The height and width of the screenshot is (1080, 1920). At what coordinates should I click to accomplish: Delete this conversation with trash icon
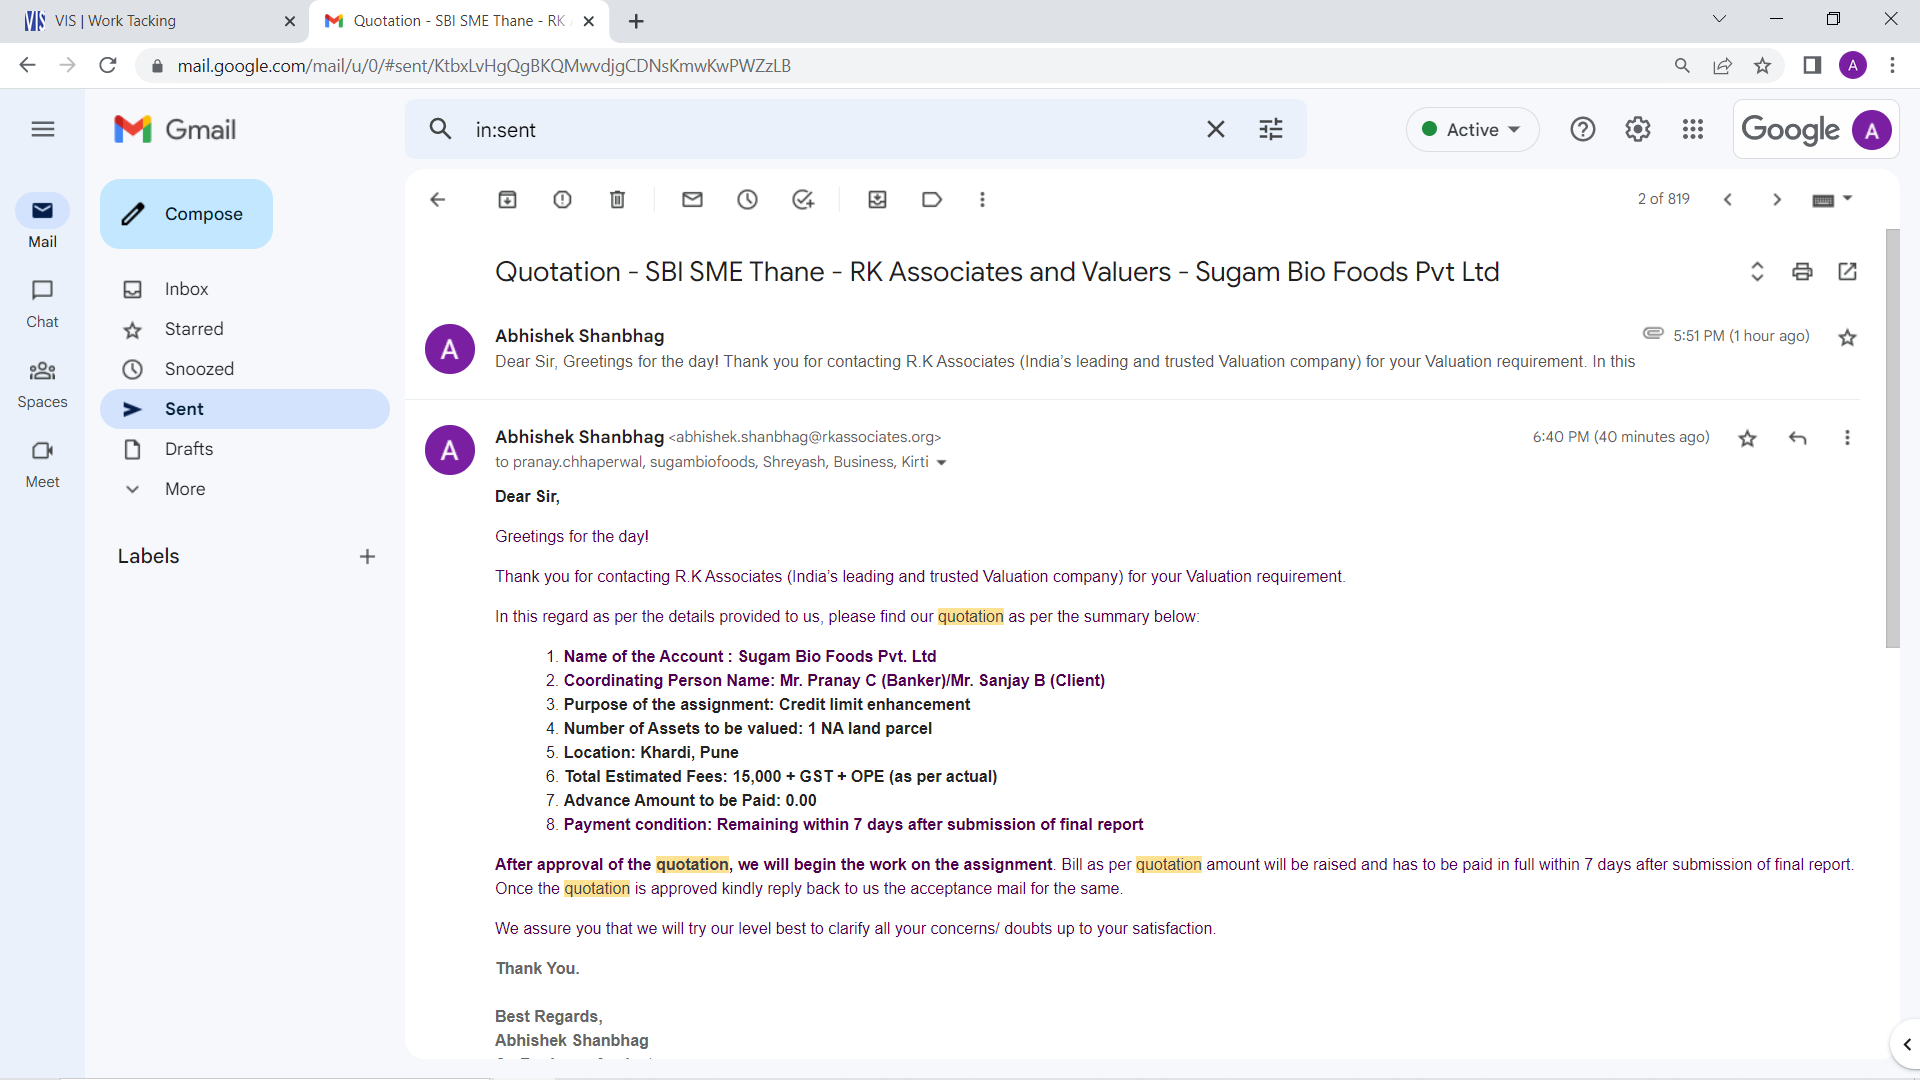coord(618,200)
